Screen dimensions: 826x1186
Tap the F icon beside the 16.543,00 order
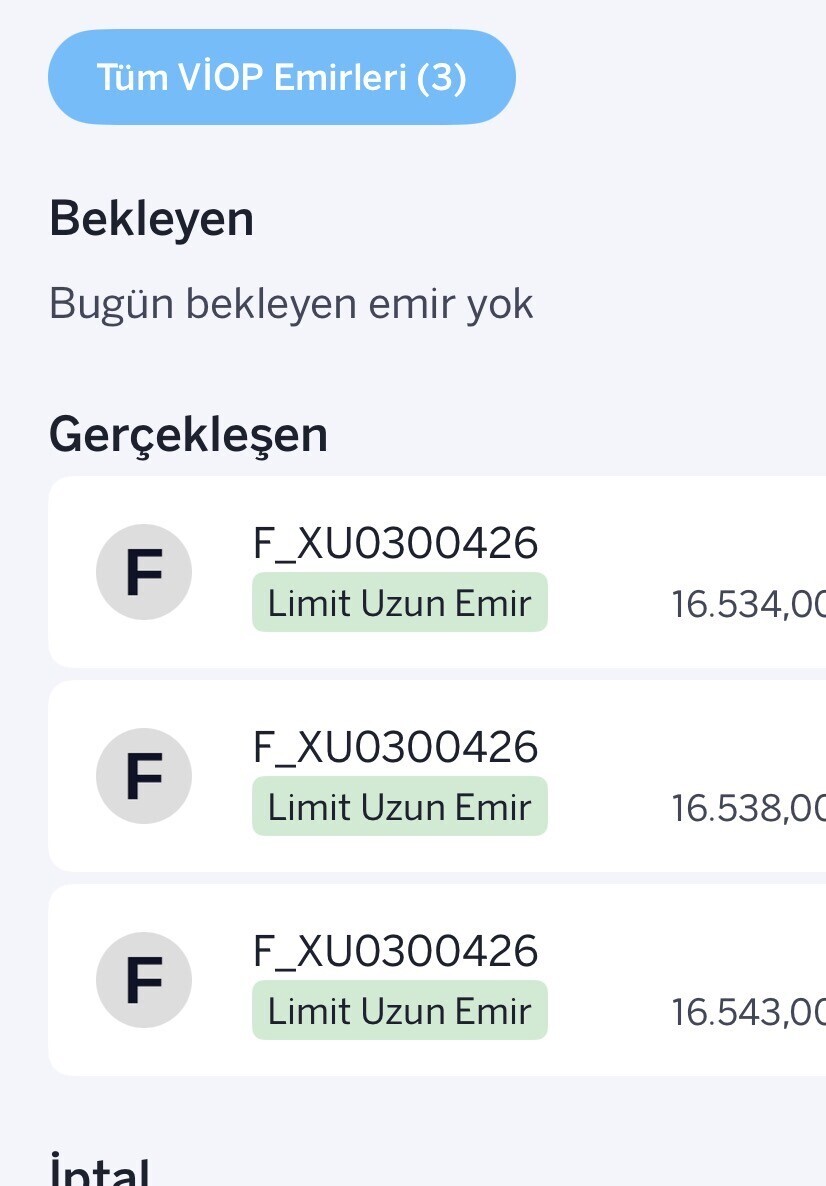(143, 980)
